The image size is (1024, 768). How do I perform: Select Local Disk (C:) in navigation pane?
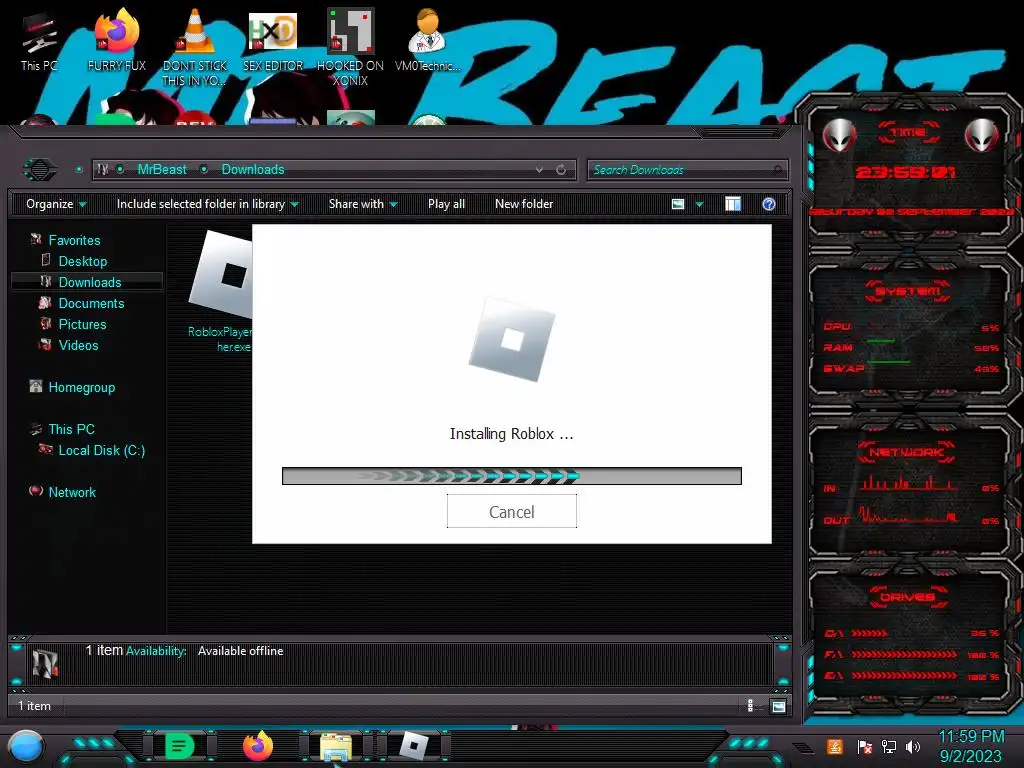coord(92,450)
